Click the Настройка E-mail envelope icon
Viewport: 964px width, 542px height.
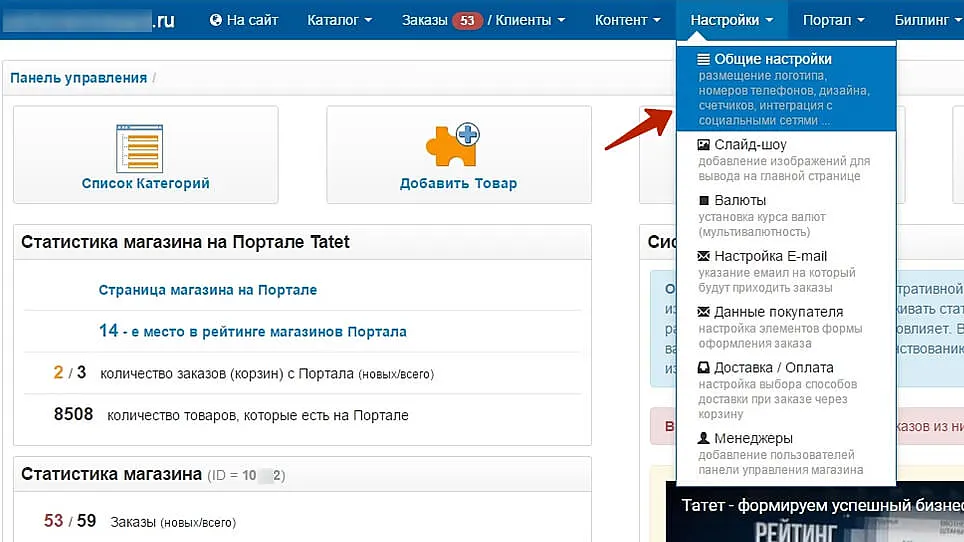coord(704,257)
